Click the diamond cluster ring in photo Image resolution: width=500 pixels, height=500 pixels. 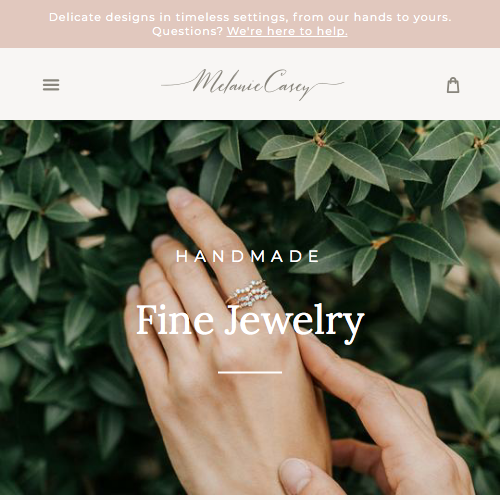pos(251,294)
